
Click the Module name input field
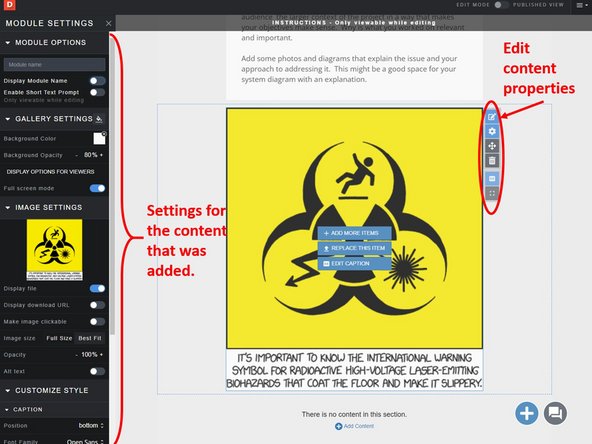pyautogui.click(x=54, y=65)
